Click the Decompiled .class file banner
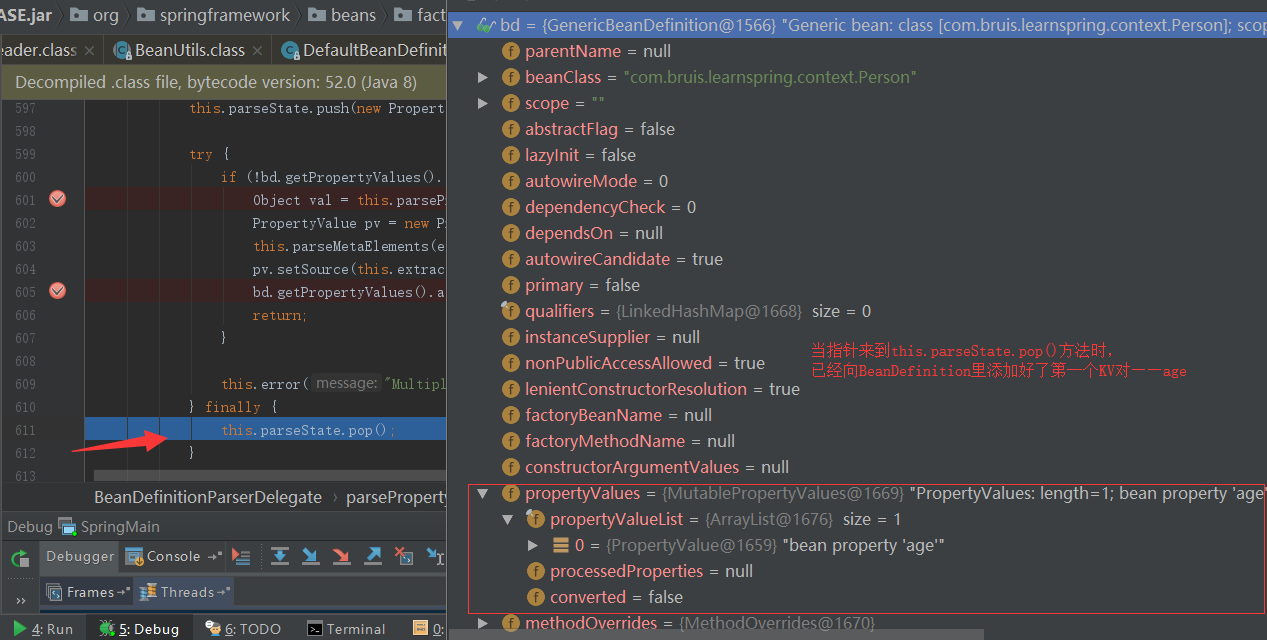Viewport: 1267px width, 640px height. tap(223, 83)
